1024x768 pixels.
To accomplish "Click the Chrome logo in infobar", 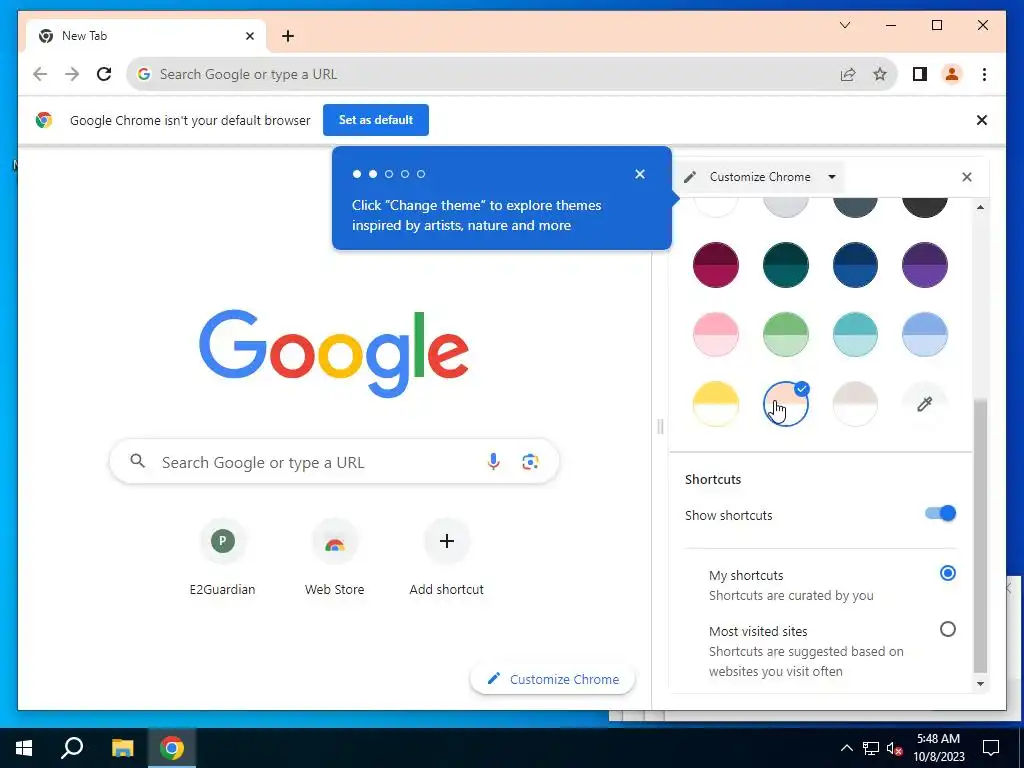I will click(44, 120).
